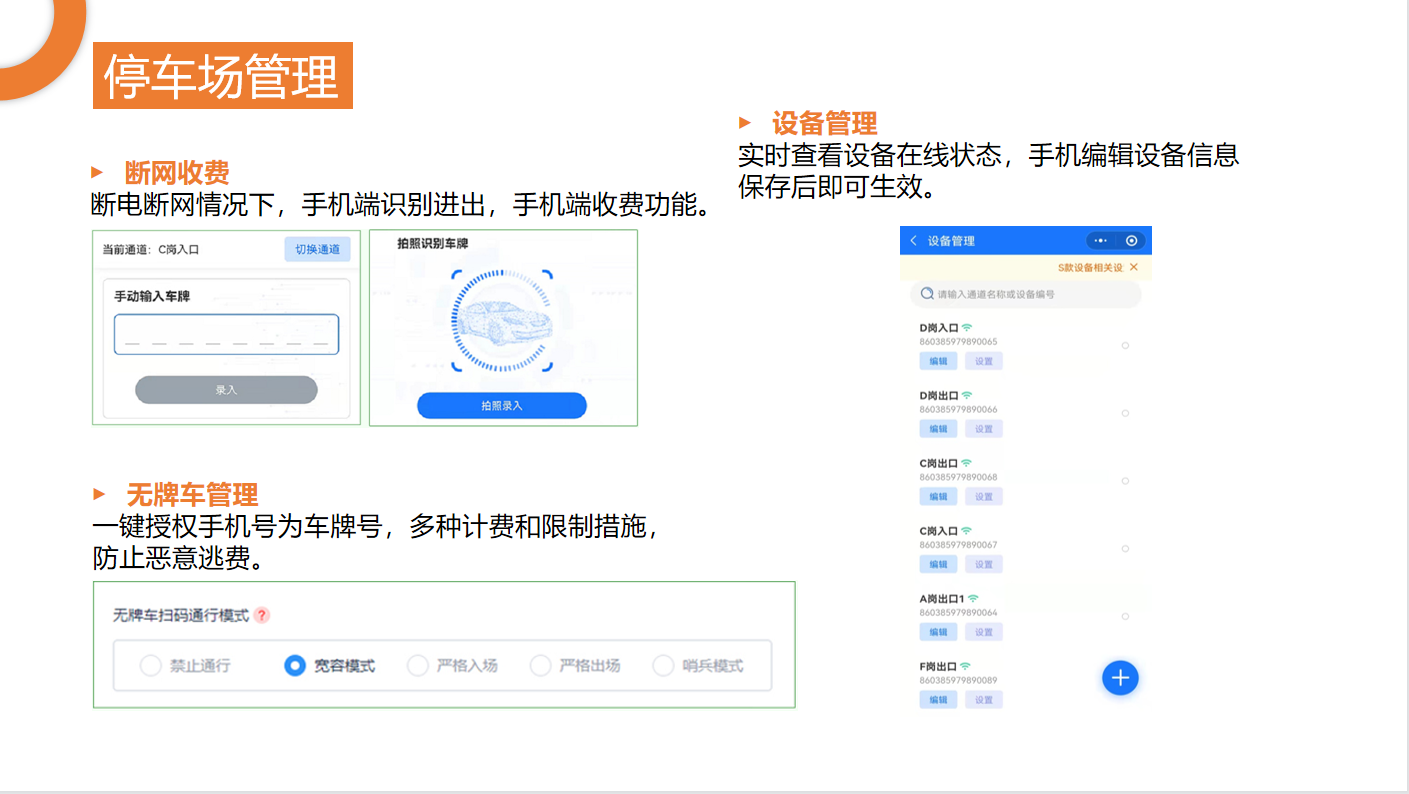Click the car scanning image under 拍照识别车牌
The height and width of the screenshot is (794, 1409).
(x=502, y=320)
